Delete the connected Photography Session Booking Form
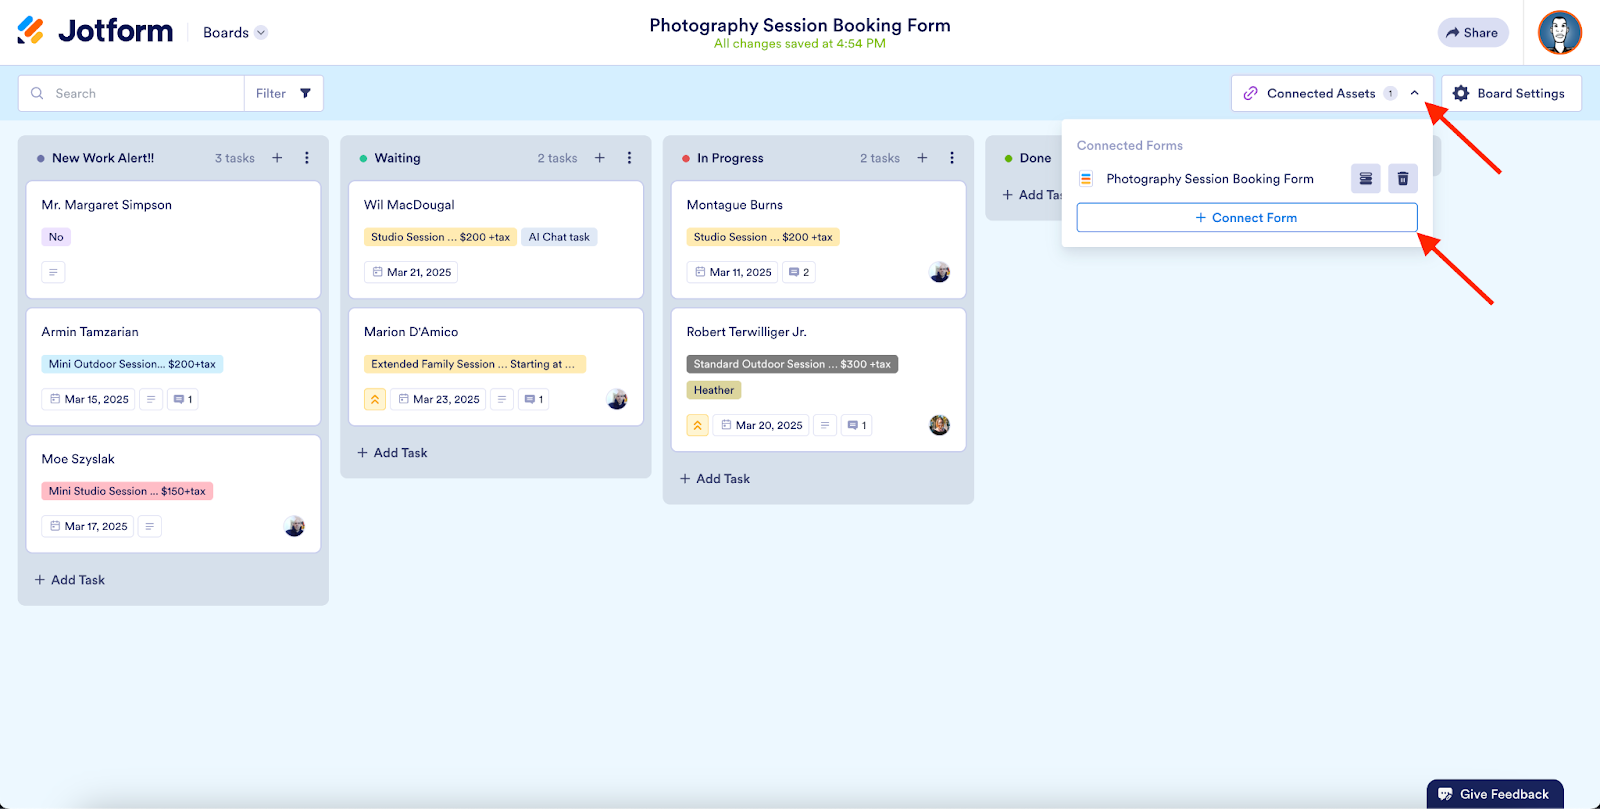 [1403, 179]
